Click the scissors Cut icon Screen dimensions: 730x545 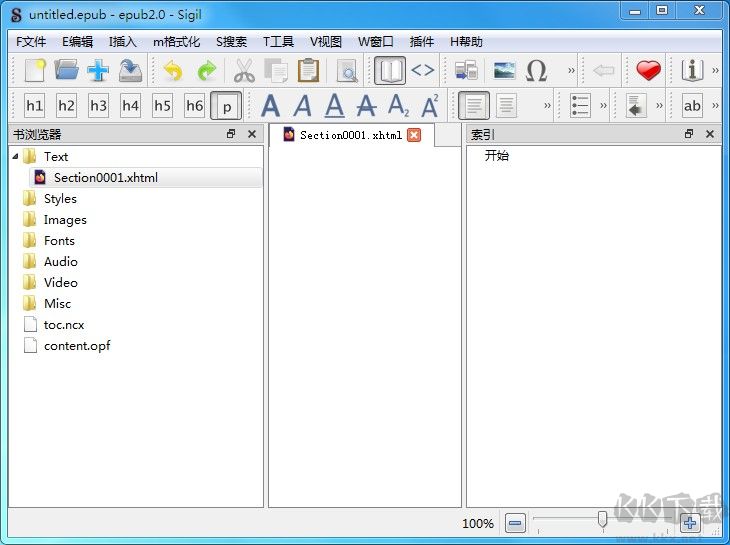coord(244,70)
